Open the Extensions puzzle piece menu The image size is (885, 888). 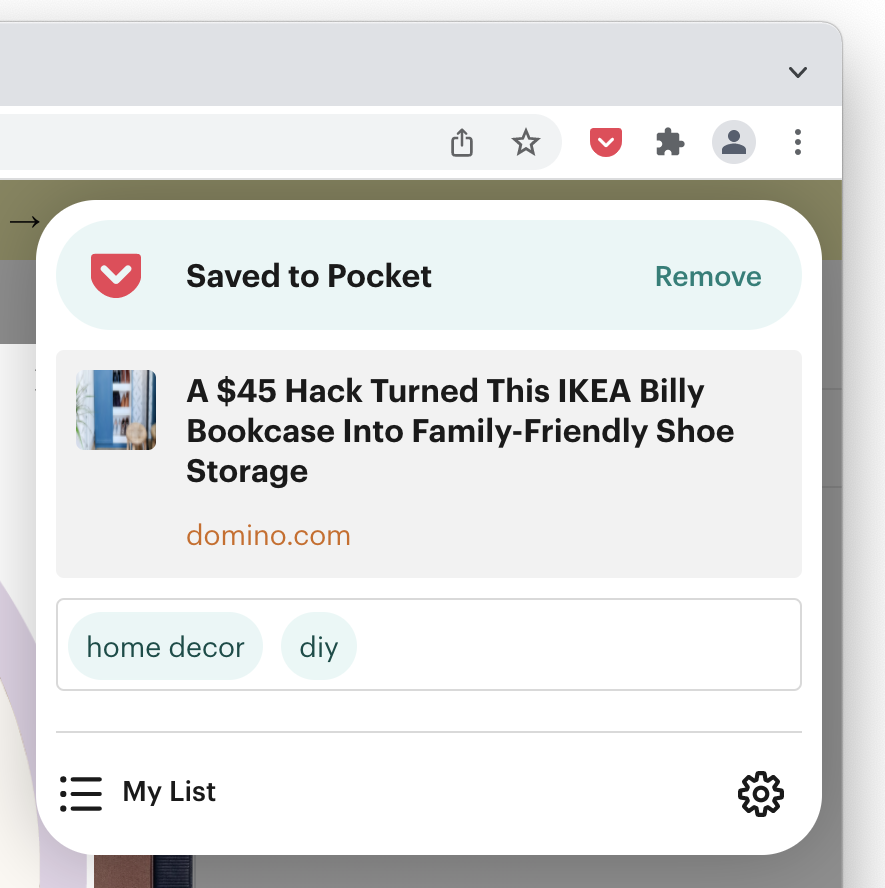[670, 142]
